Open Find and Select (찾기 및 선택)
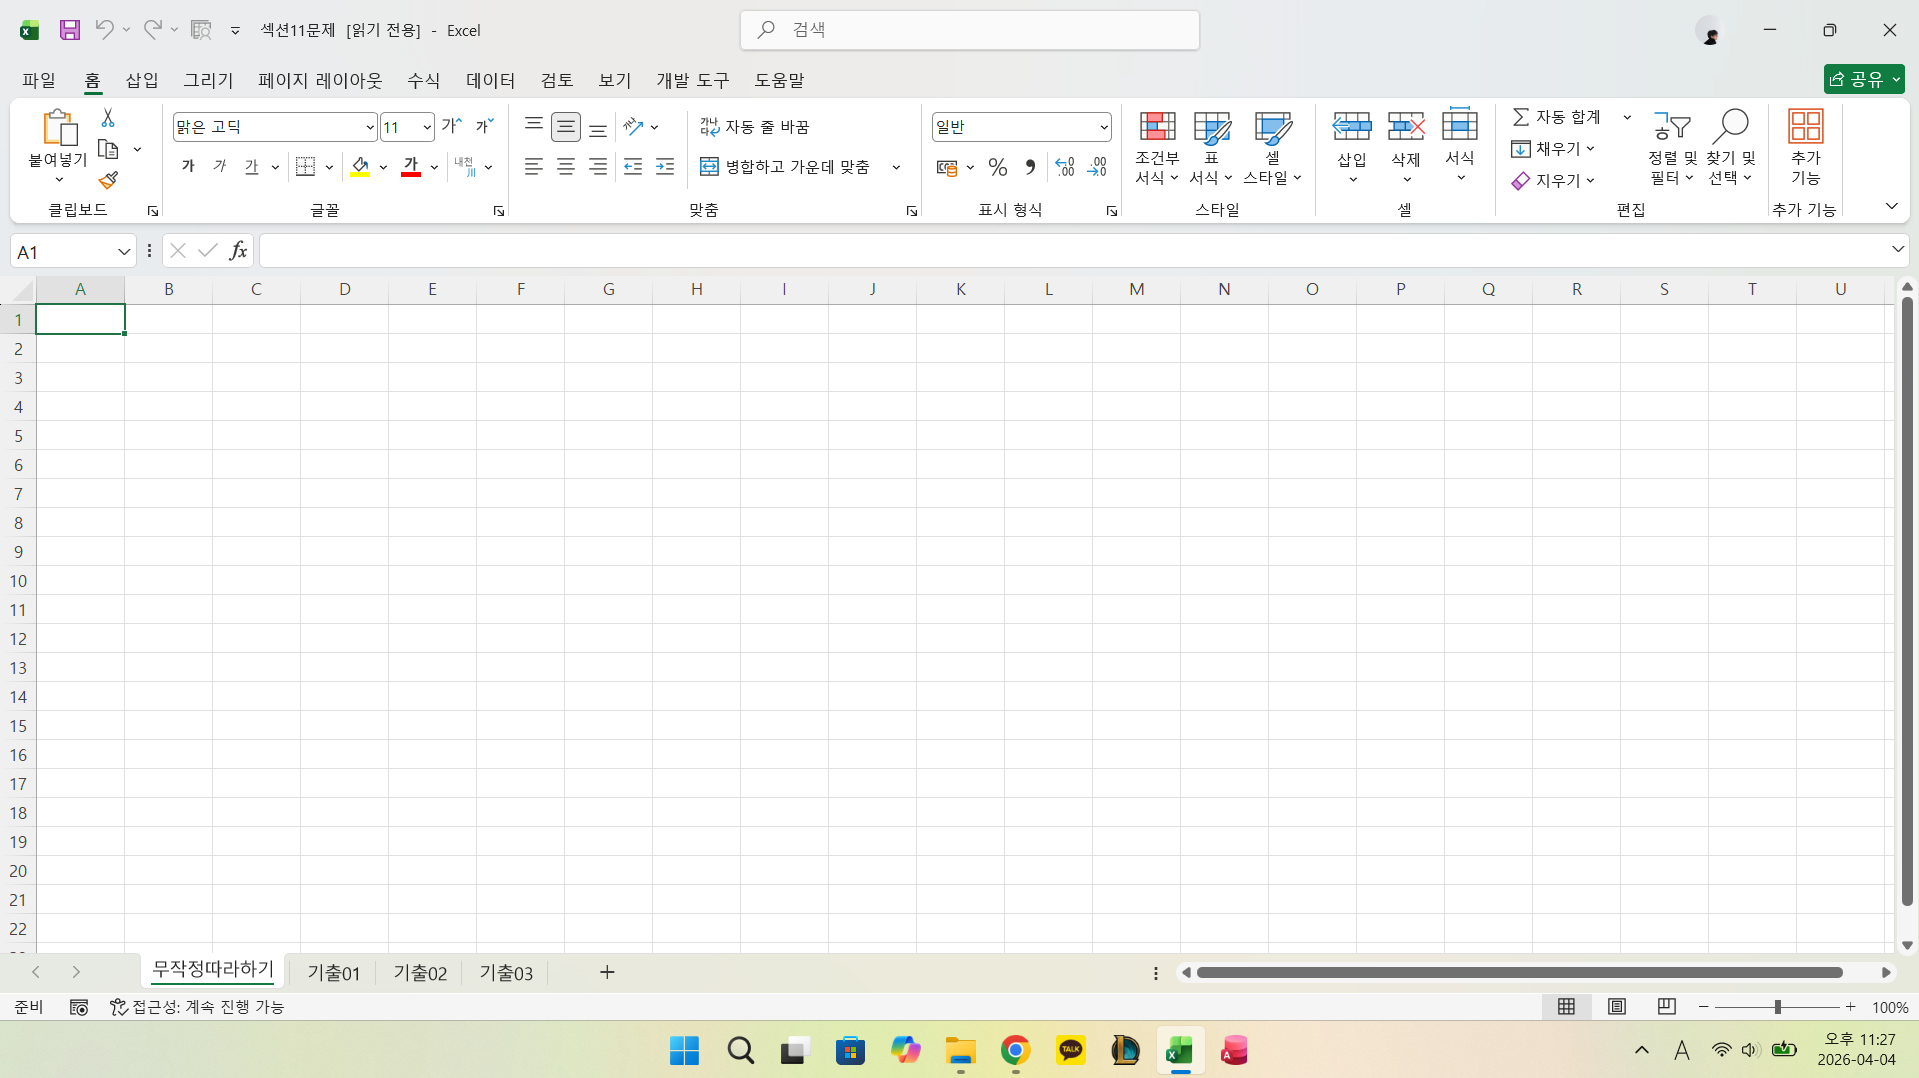Image resolution: width=1919 pixels, height=1078 pixels. pos(1730,148)
